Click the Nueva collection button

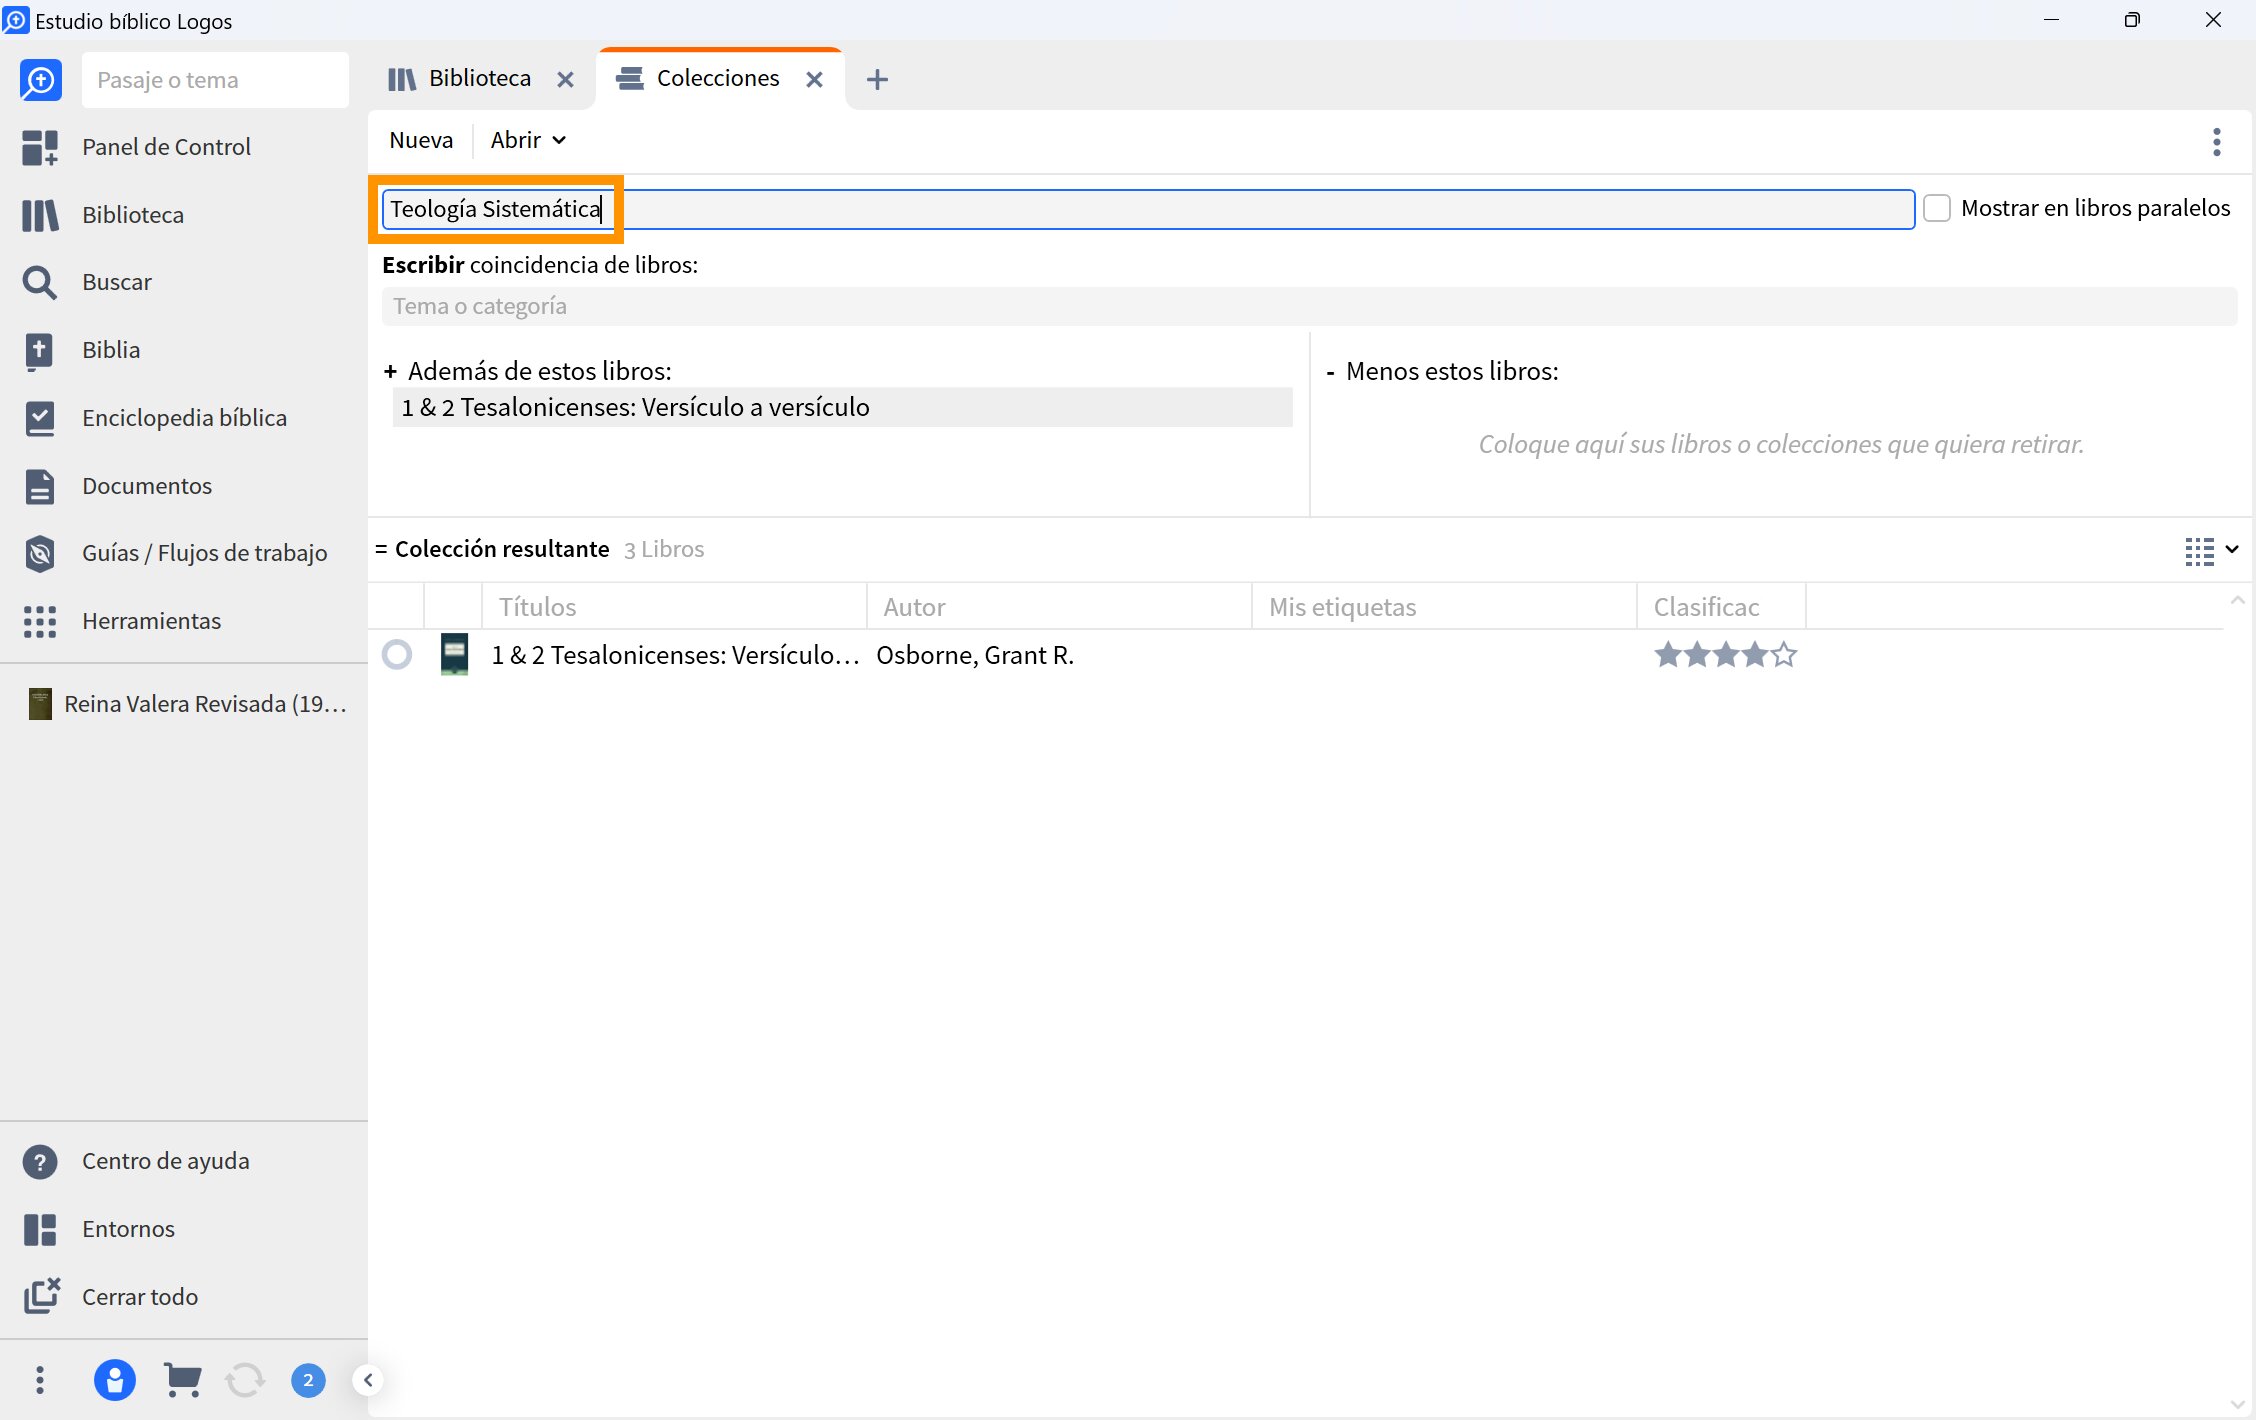[421, 140]
